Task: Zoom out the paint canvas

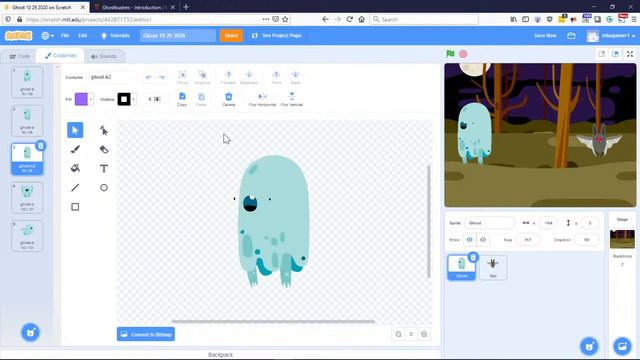Action: pyautogui.click(x=398, y=334)
